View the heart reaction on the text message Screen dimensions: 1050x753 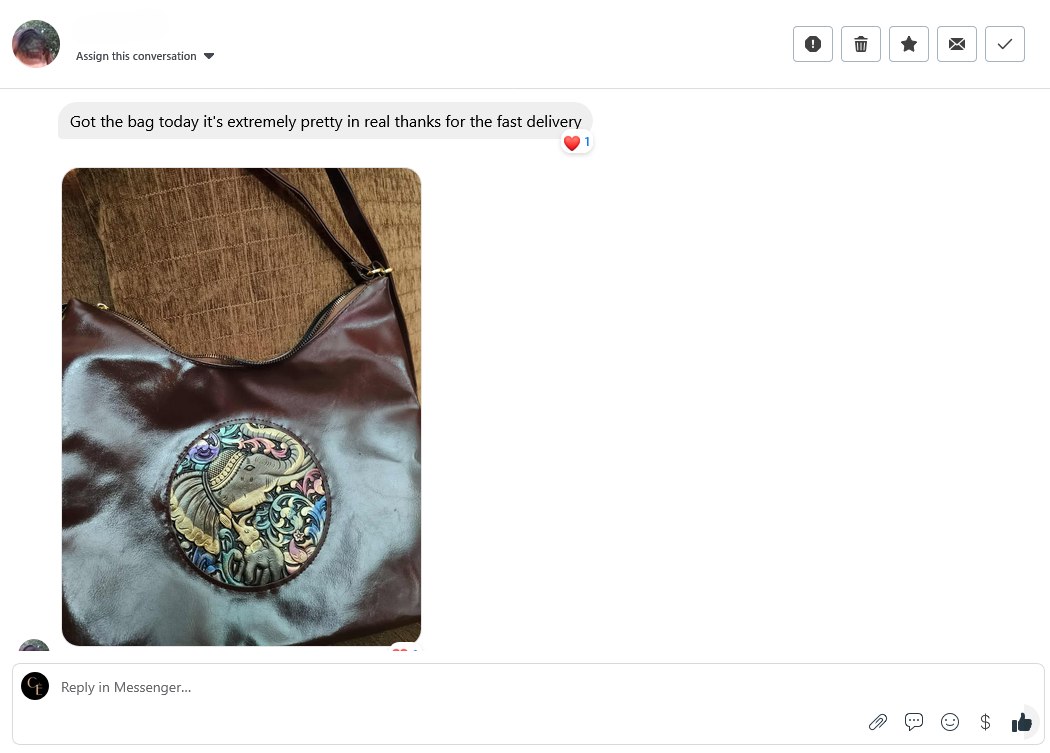(577, 143)
